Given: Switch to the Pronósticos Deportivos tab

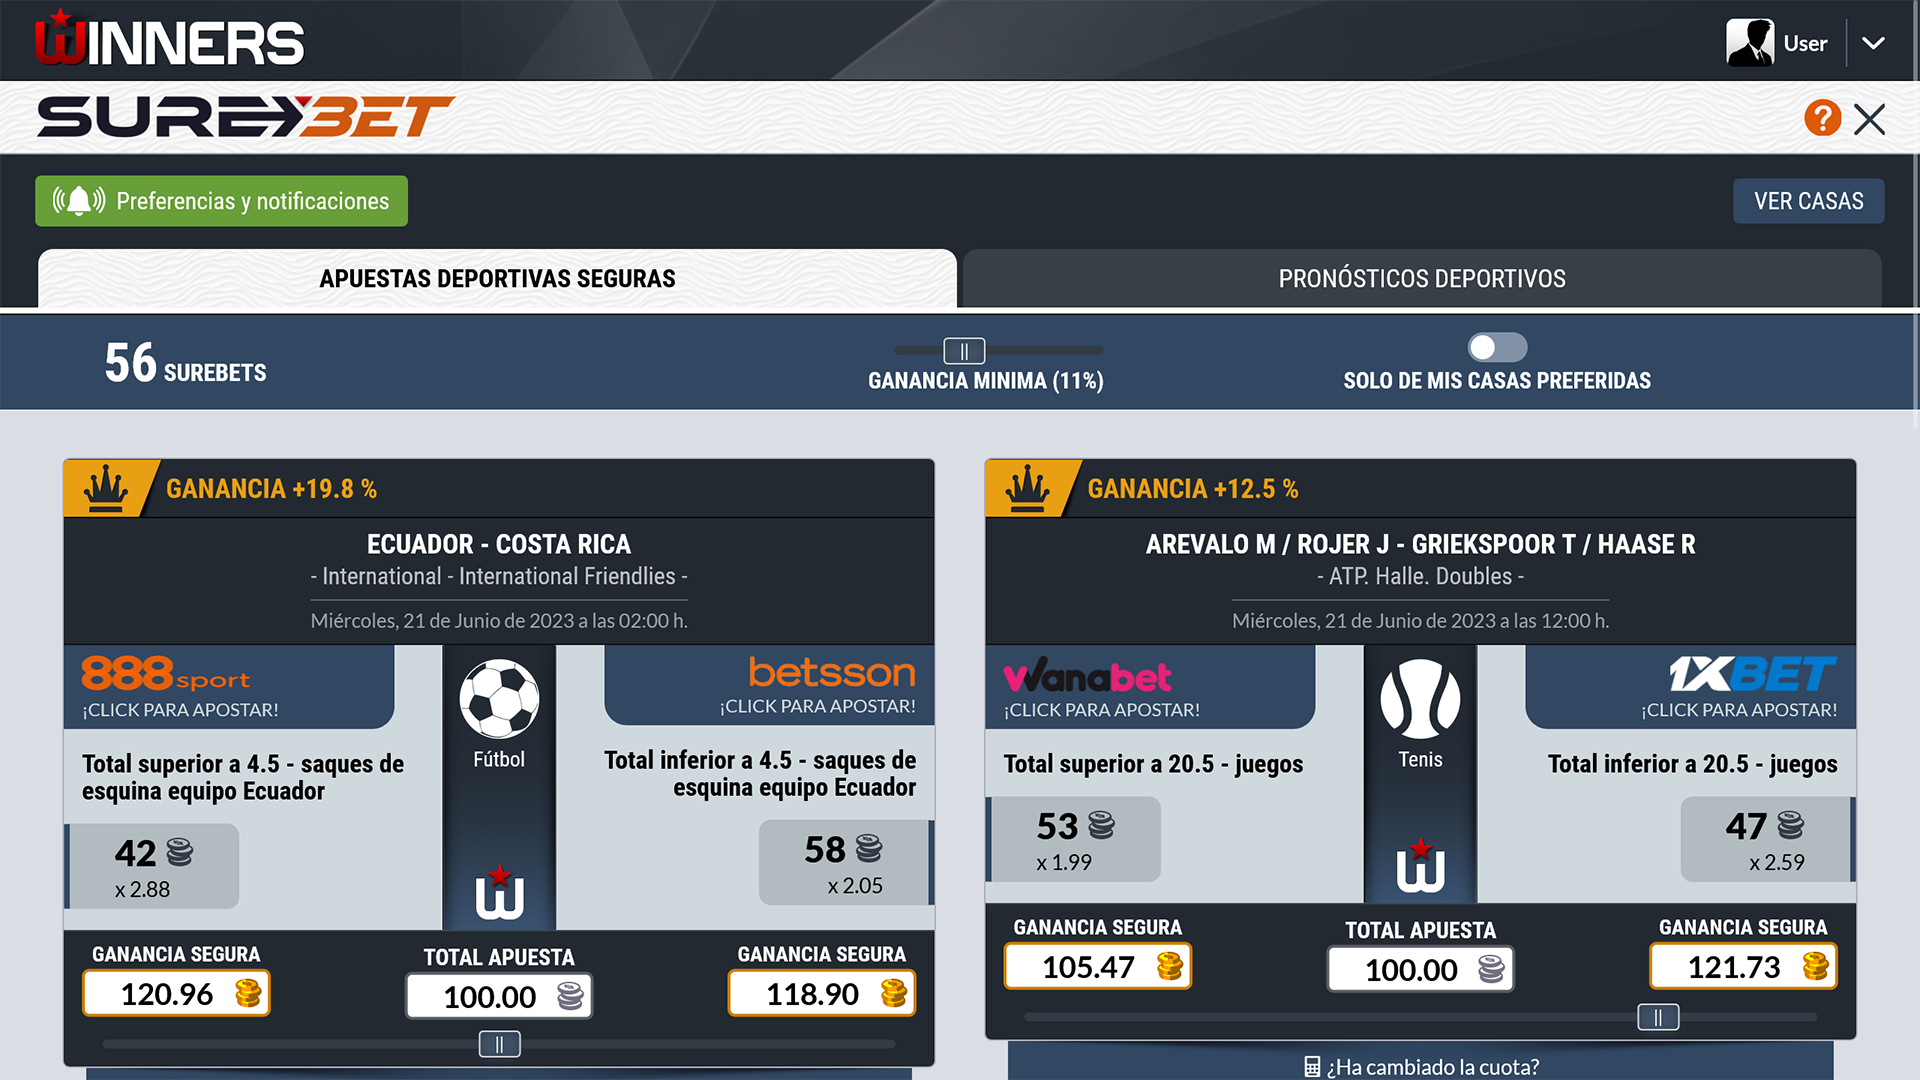Looking at the screenshot, I should point(1421,279).
